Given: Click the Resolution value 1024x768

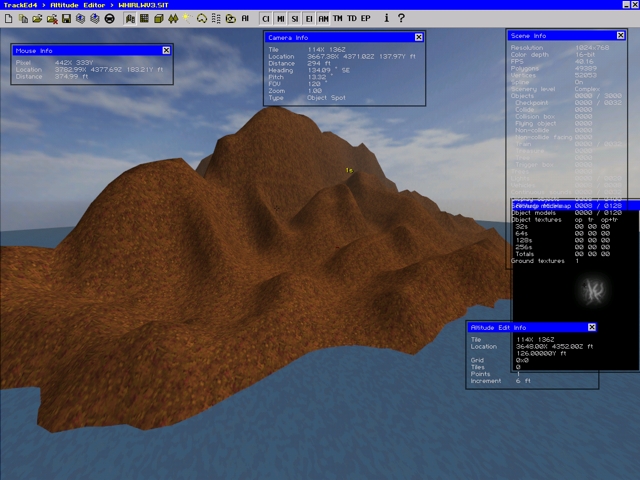Looking at the screenshot, I should 592,48.
